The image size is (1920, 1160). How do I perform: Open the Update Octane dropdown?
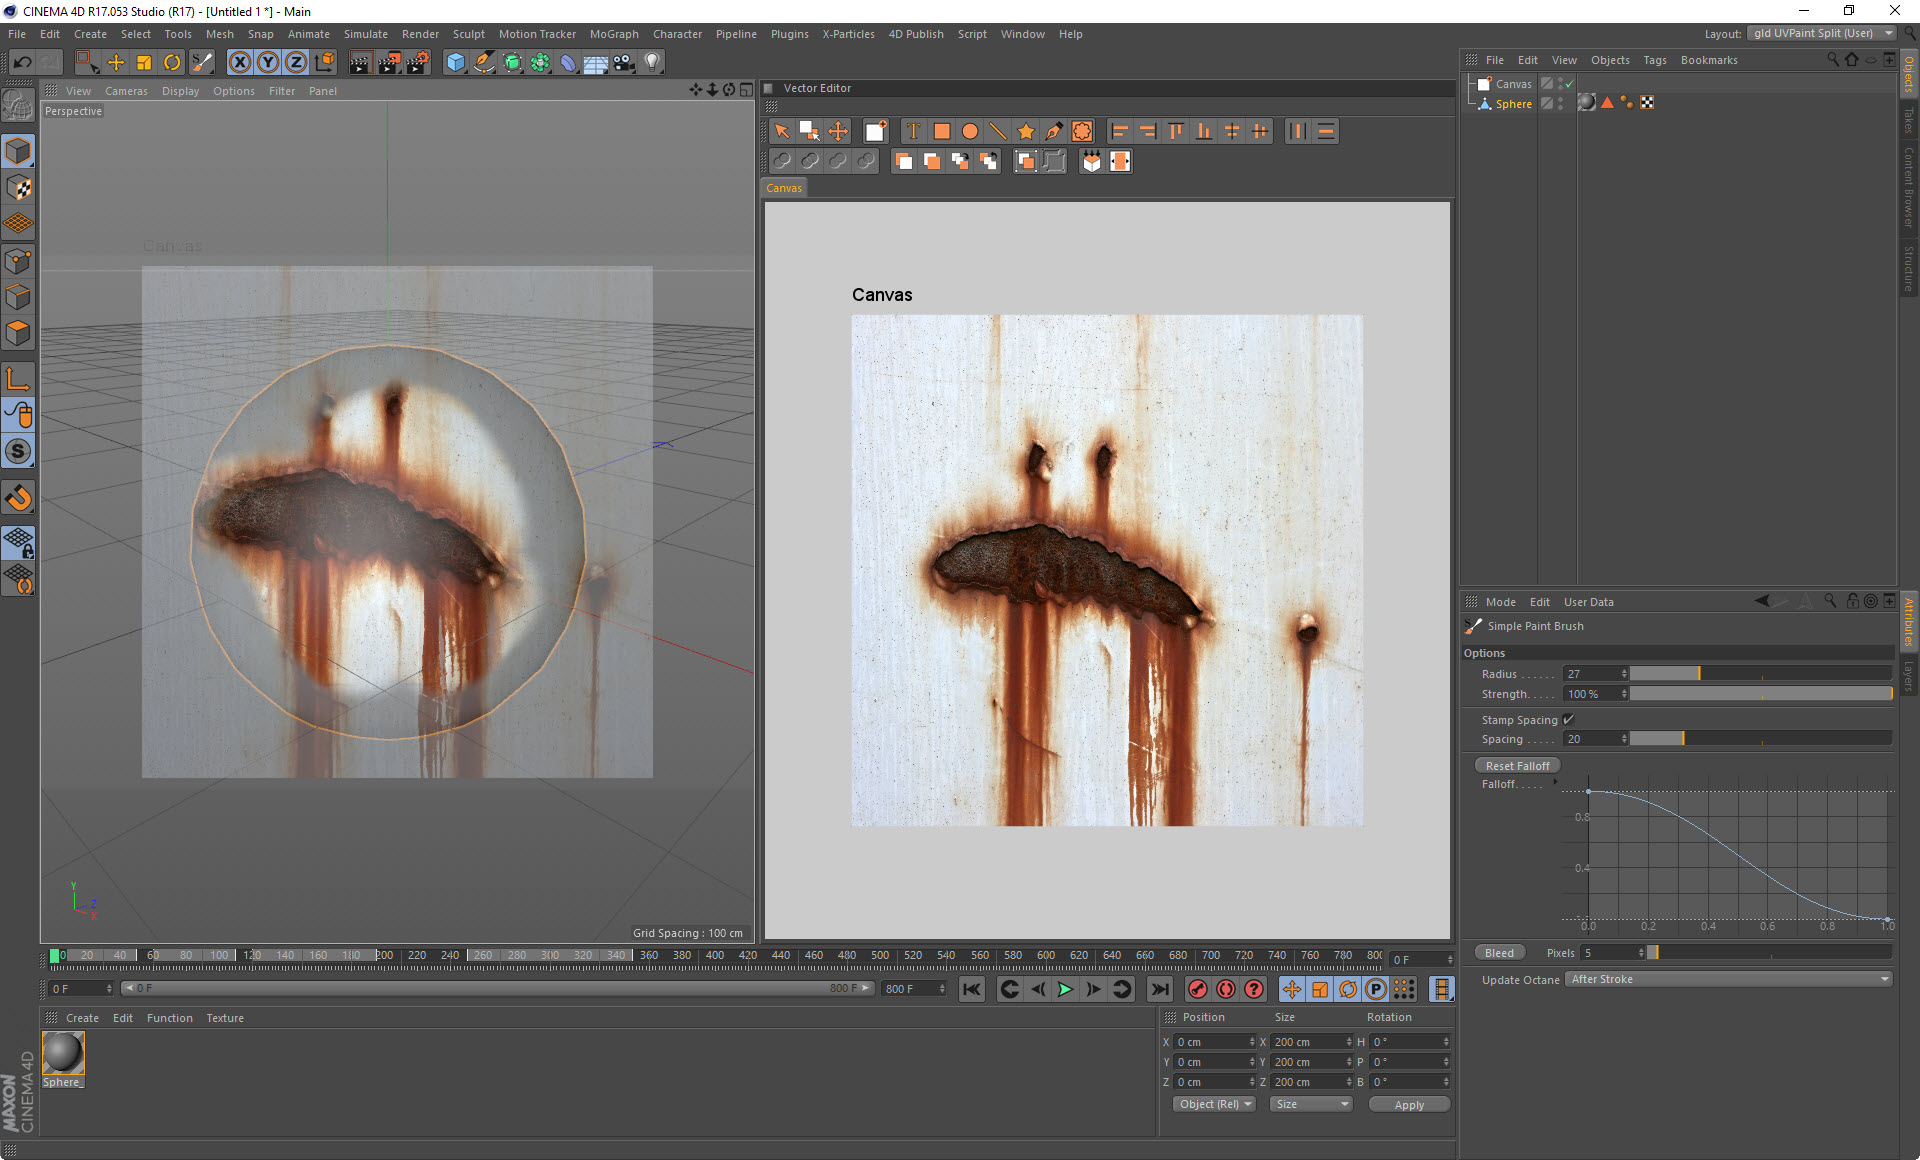(1728, 979)
